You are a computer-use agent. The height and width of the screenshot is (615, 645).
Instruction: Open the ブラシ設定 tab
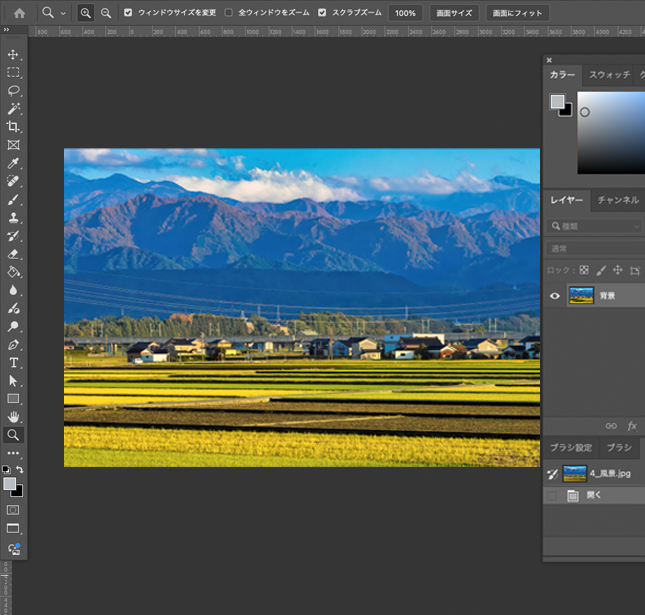(x=571, y=448)
